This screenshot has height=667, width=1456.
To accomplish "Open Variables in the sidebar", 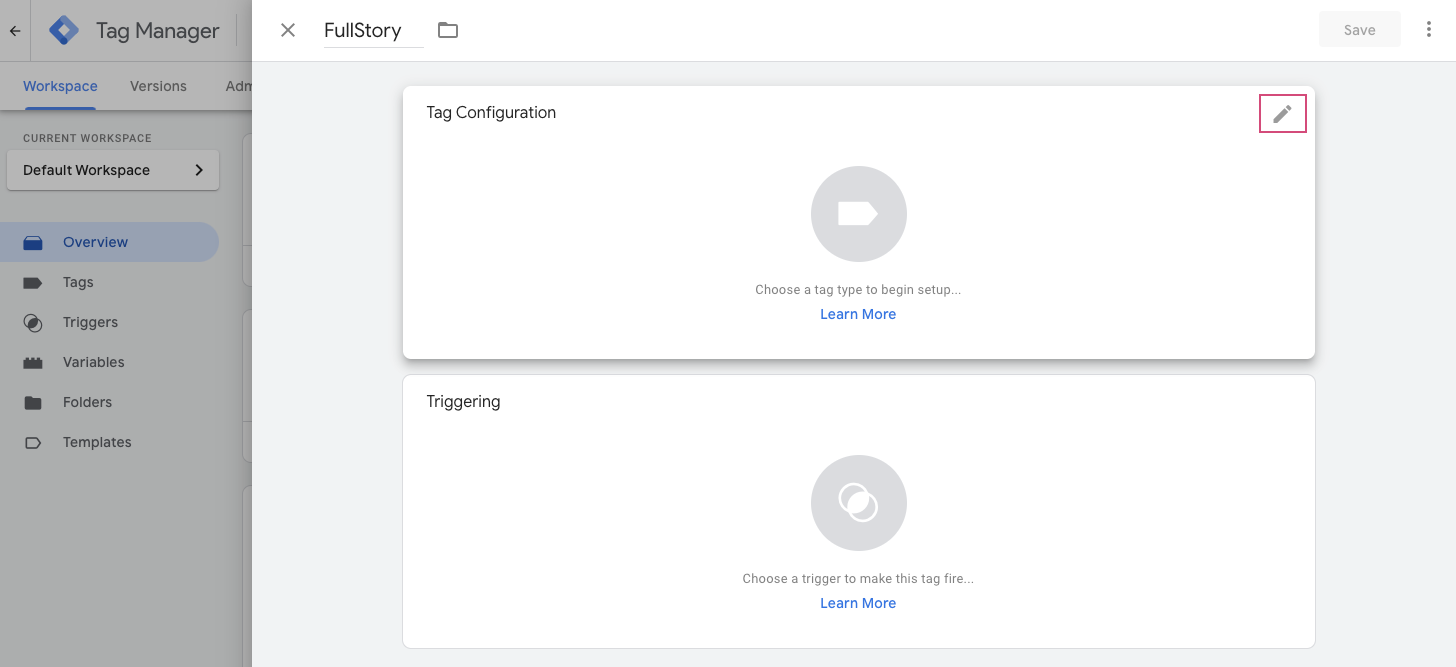I will (93, 362).
